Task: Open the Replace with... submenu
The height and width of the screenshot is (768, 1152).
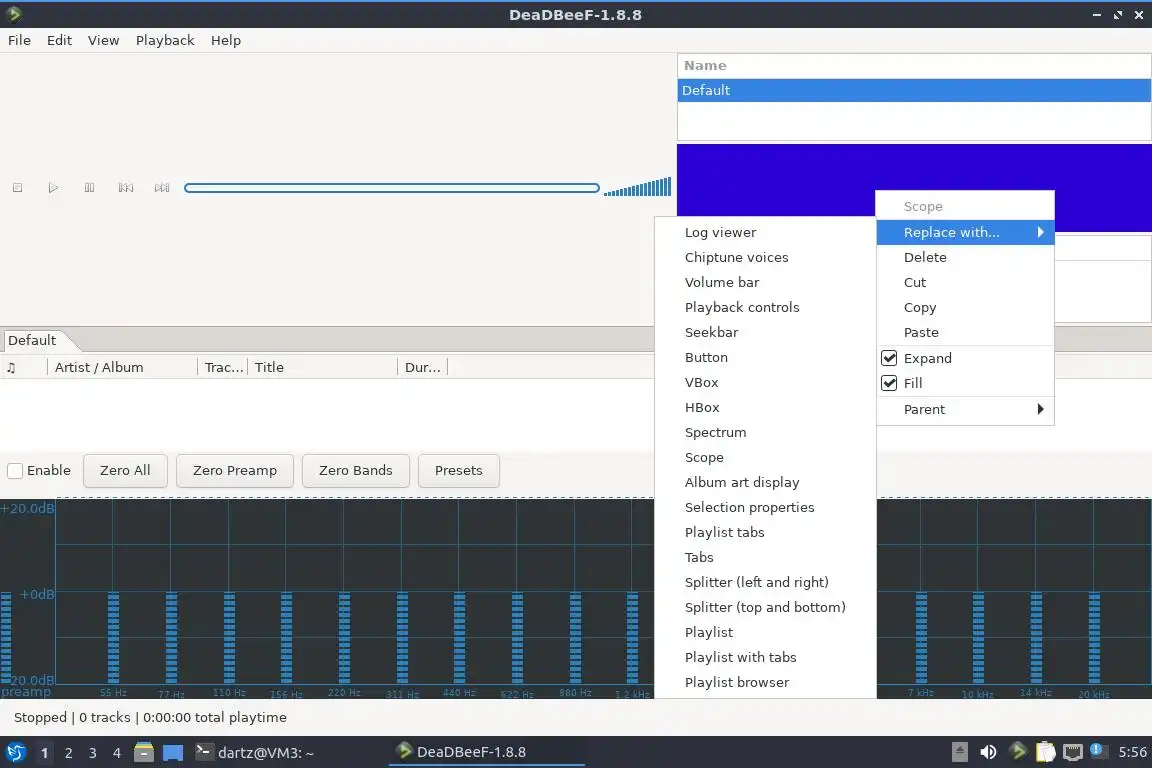Action: pos(965,232)
